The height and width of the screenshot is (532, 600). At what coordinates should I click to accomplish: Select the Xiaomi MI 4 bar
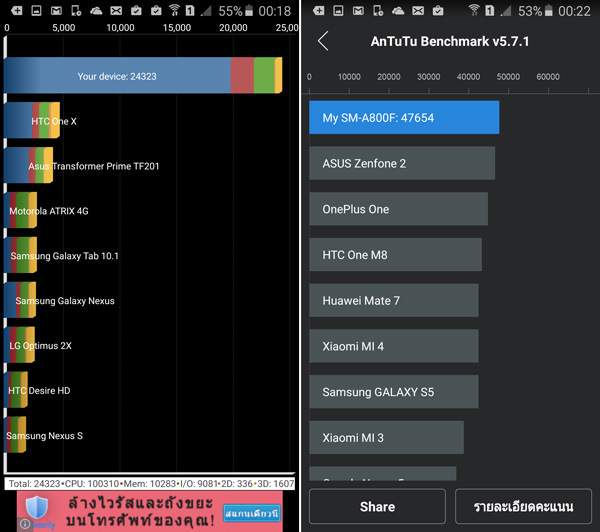[394, 346]
